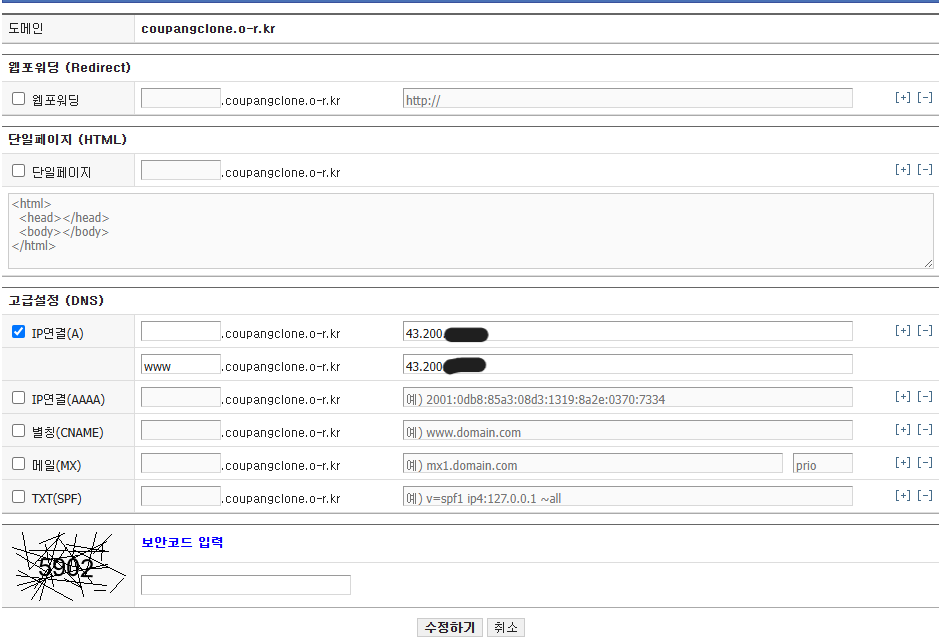Tick the 메일(MX) checkbox
This screenshot has height=641, width=939.
click(19, 464)
